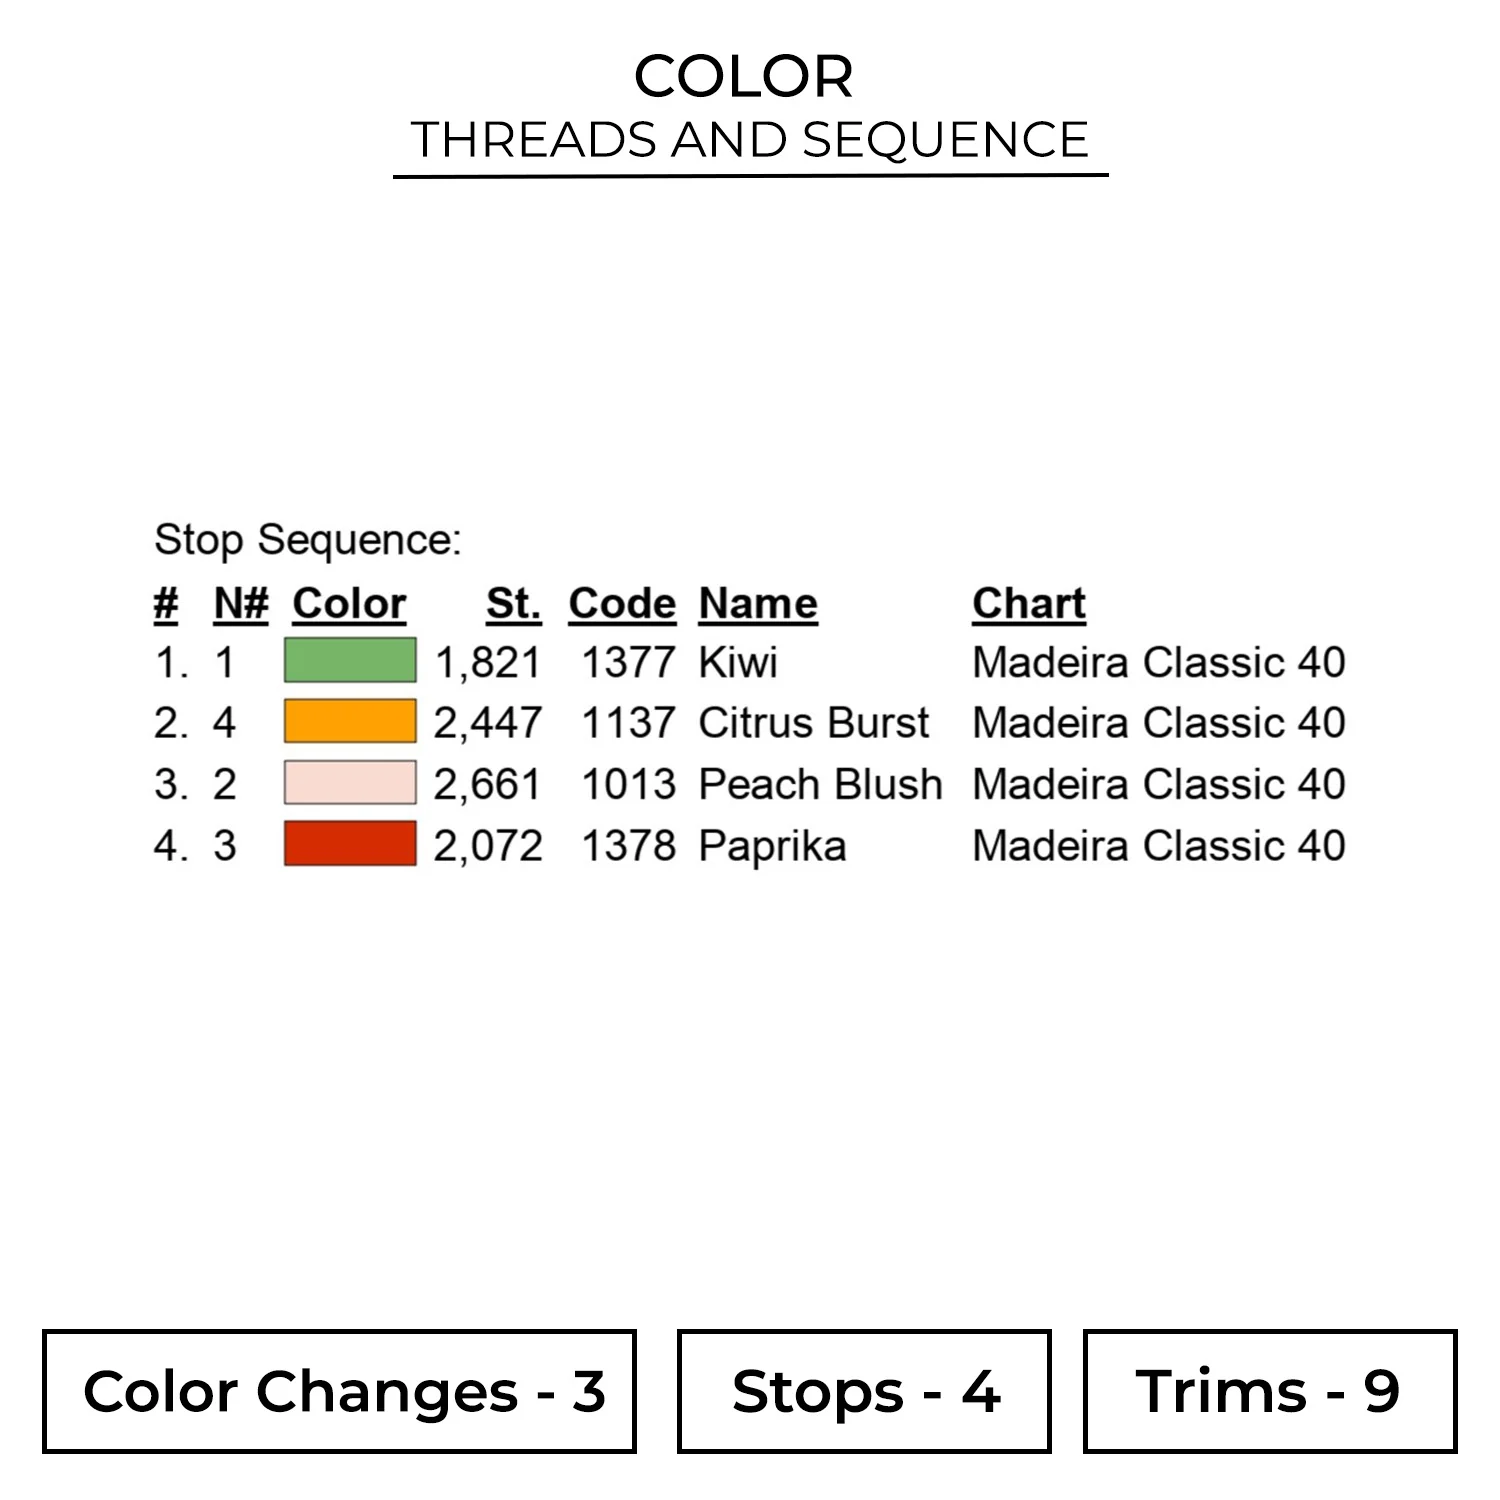Click the Color column header

[349, 604]
